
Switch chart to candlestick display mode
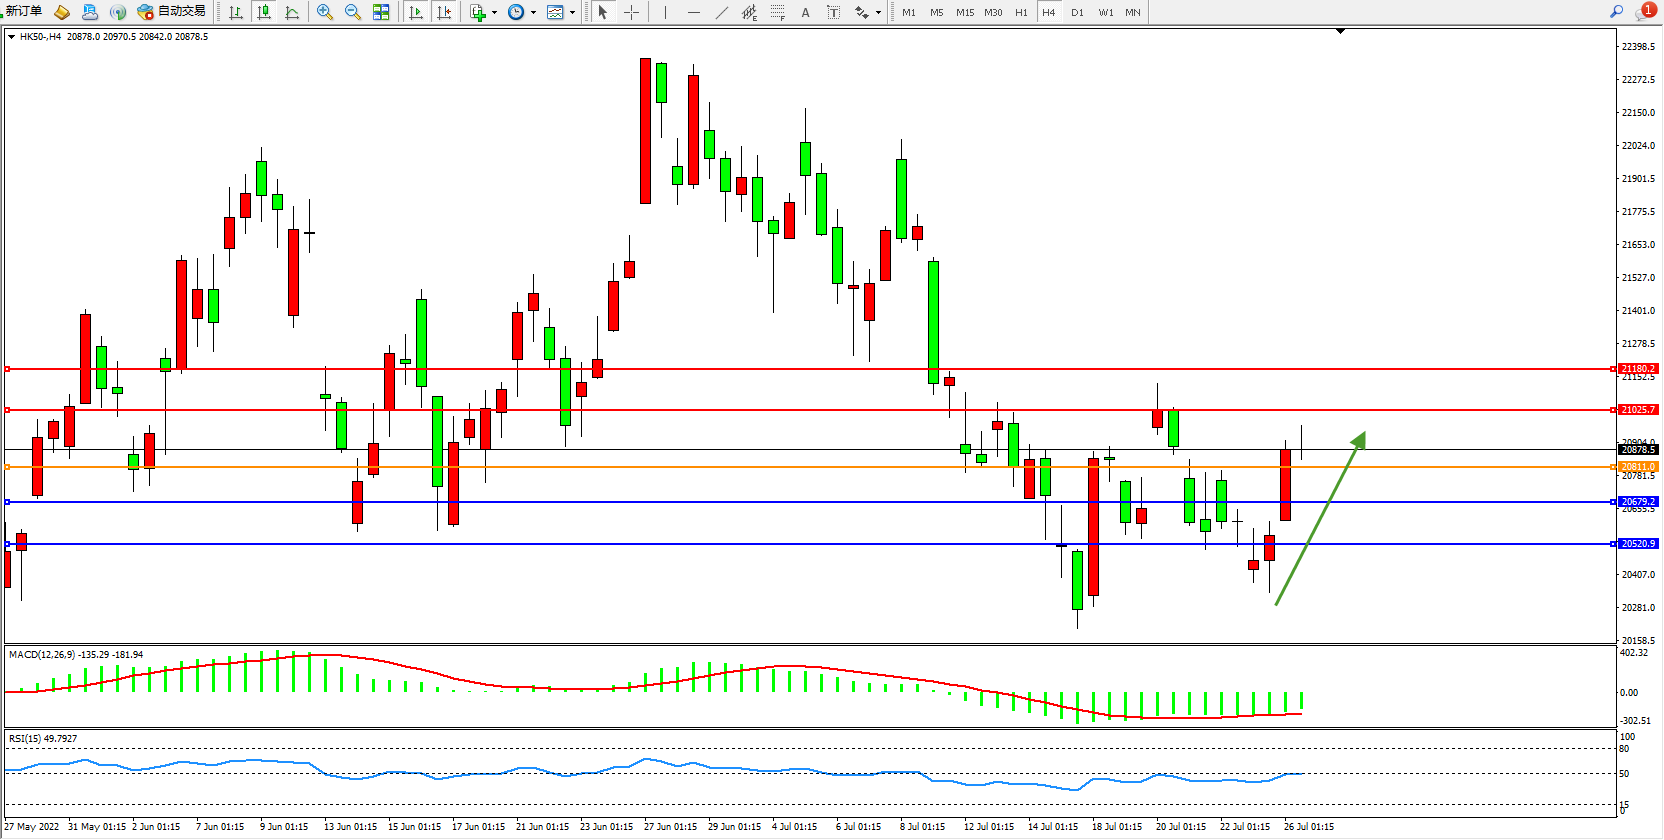click(264, 12)
